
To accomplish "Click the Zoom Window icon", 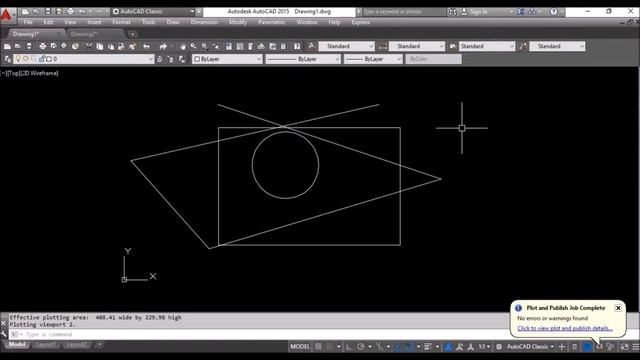I will point(205,47).
